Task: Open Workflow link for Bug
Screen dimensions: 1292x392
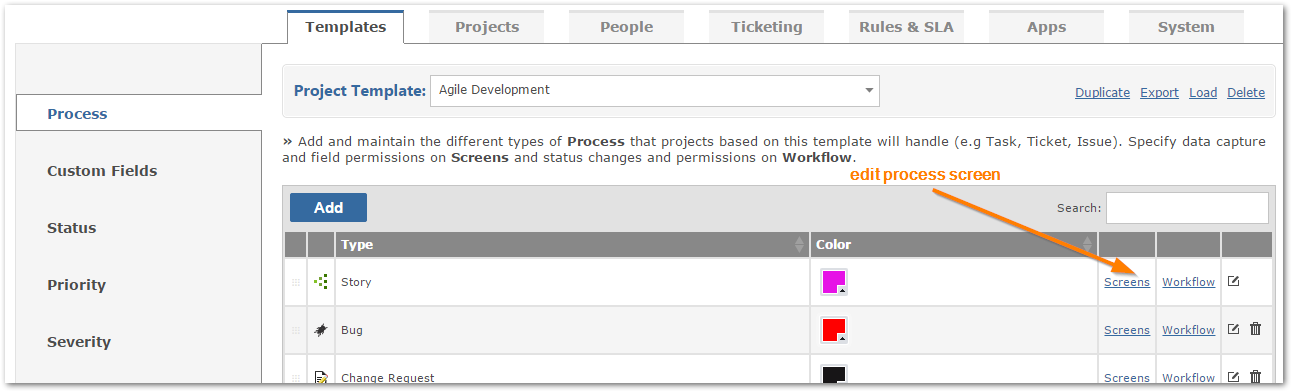Action: [1189, 330]
